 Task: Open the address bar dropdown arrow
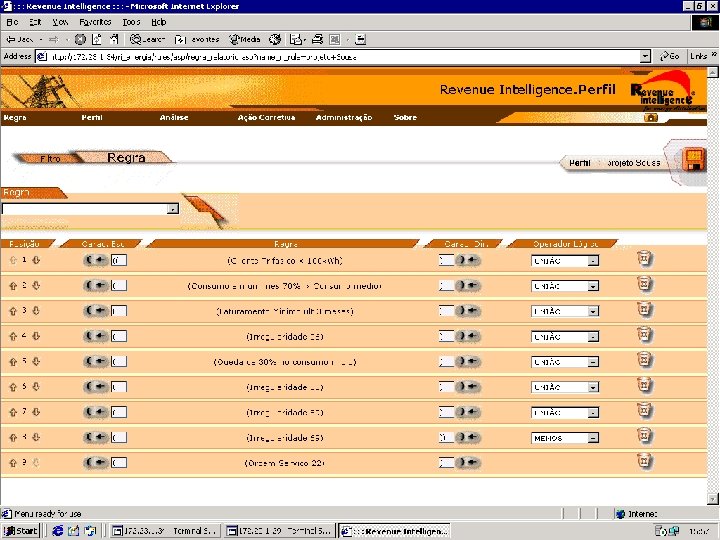pos(645,56)
